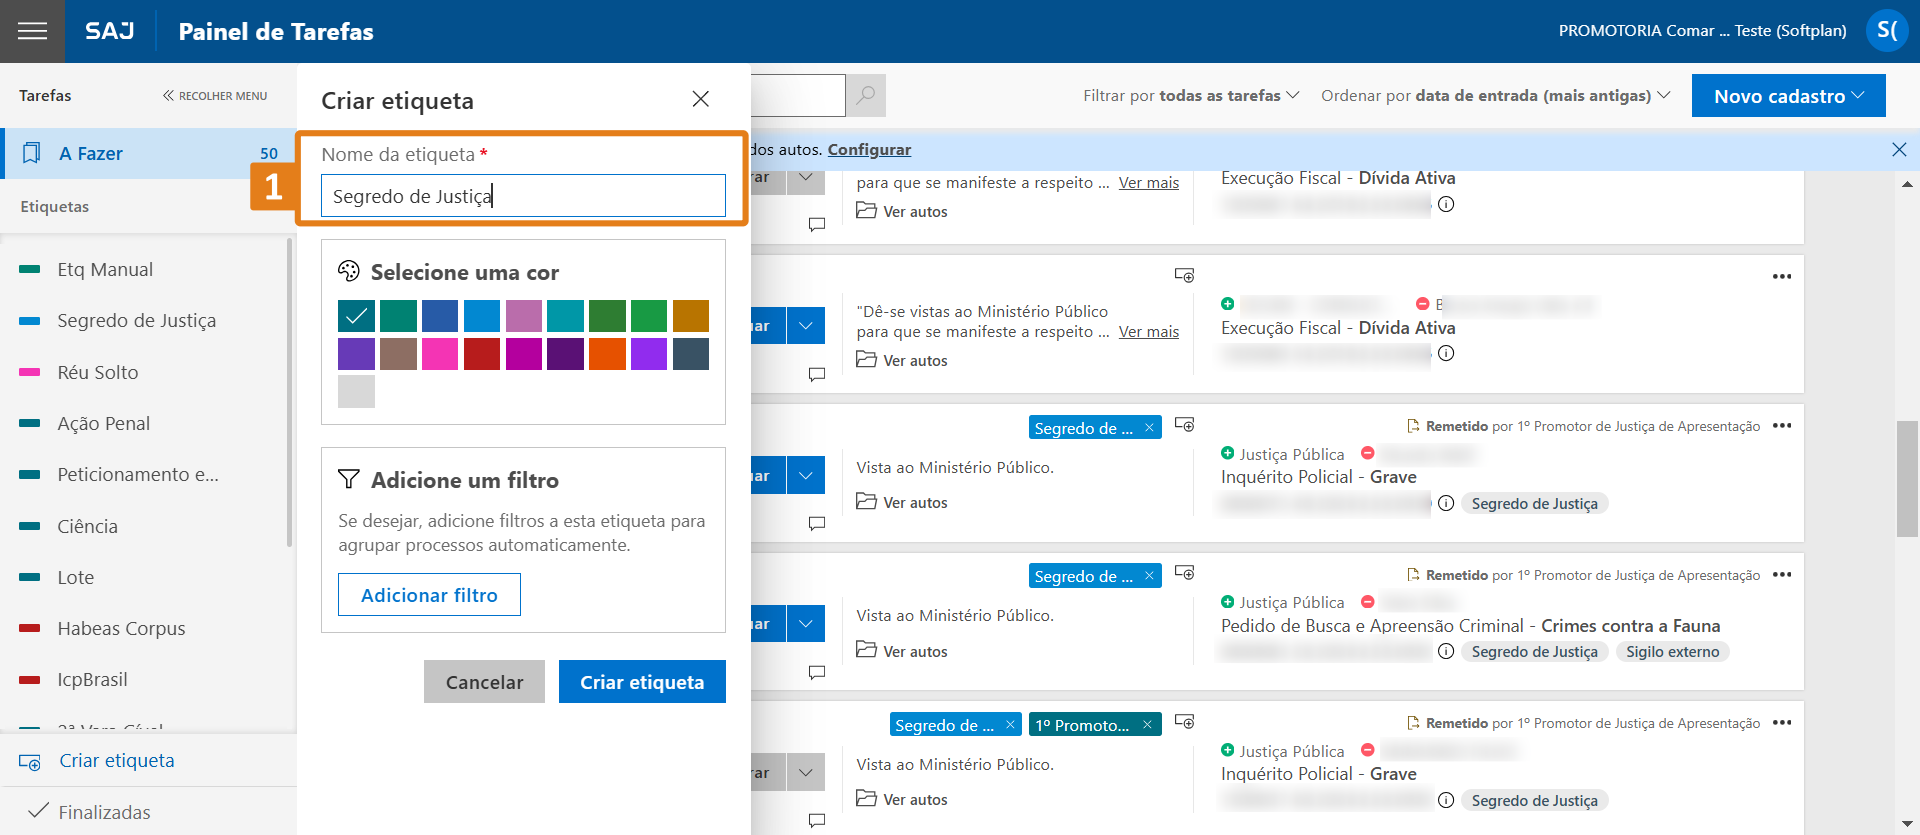Open the Finalizadas task list
This screenshot has height=835, width=1920.
pyautogui.click(x=104, y=812)
